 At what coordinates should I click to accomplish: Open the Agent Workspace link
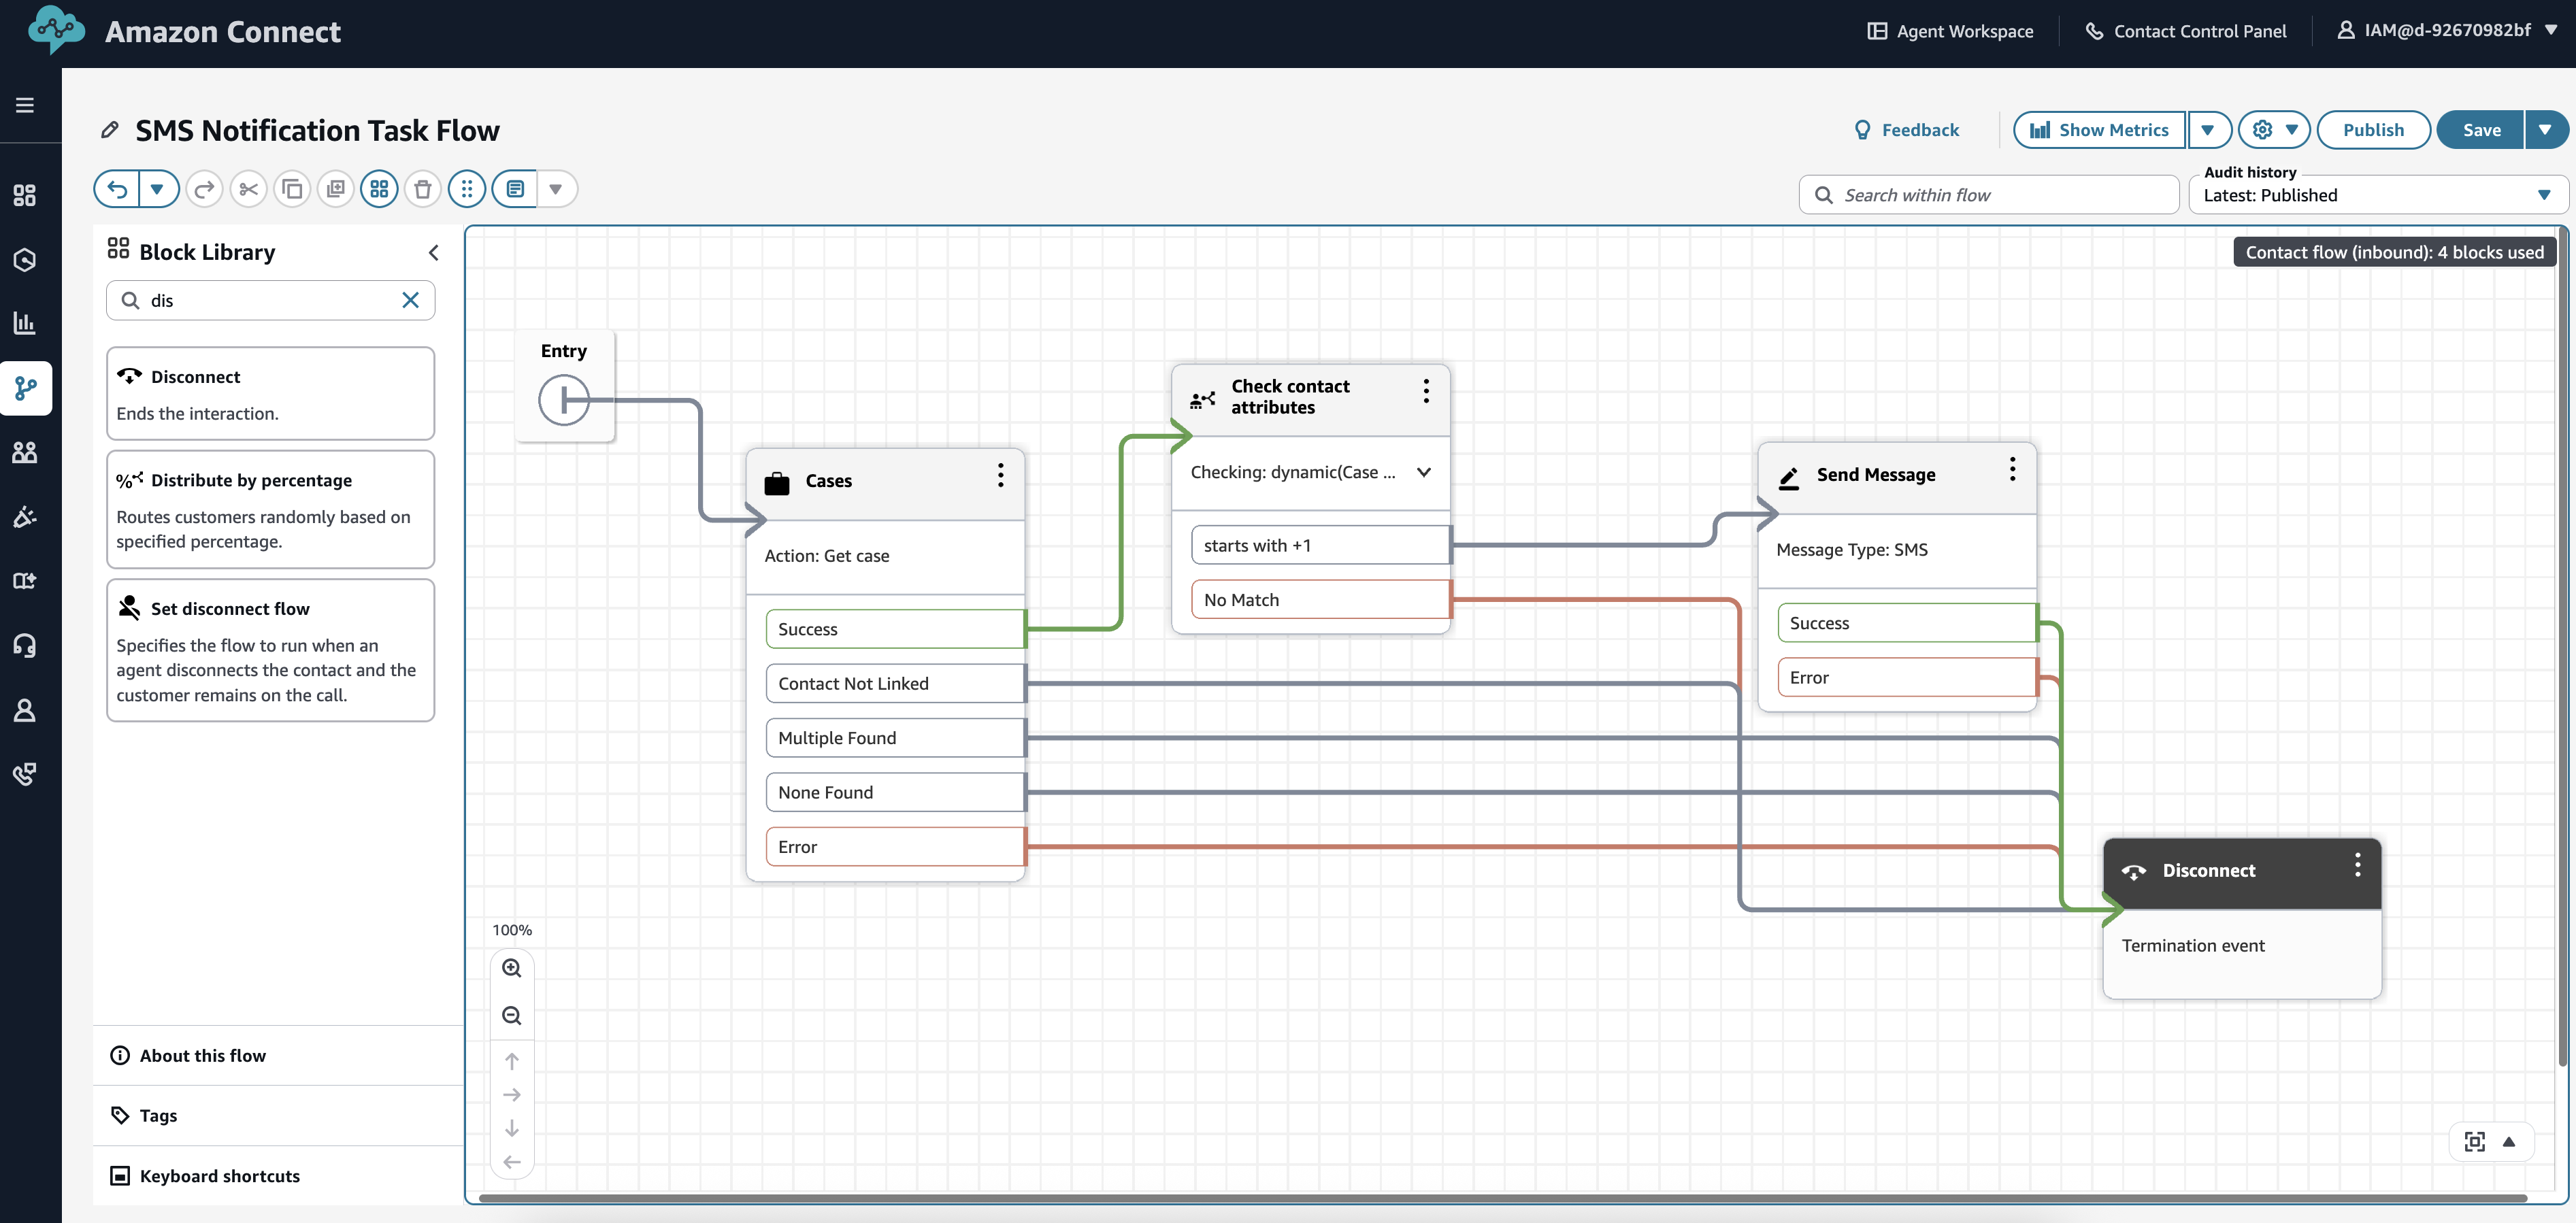click(1950, 31)
